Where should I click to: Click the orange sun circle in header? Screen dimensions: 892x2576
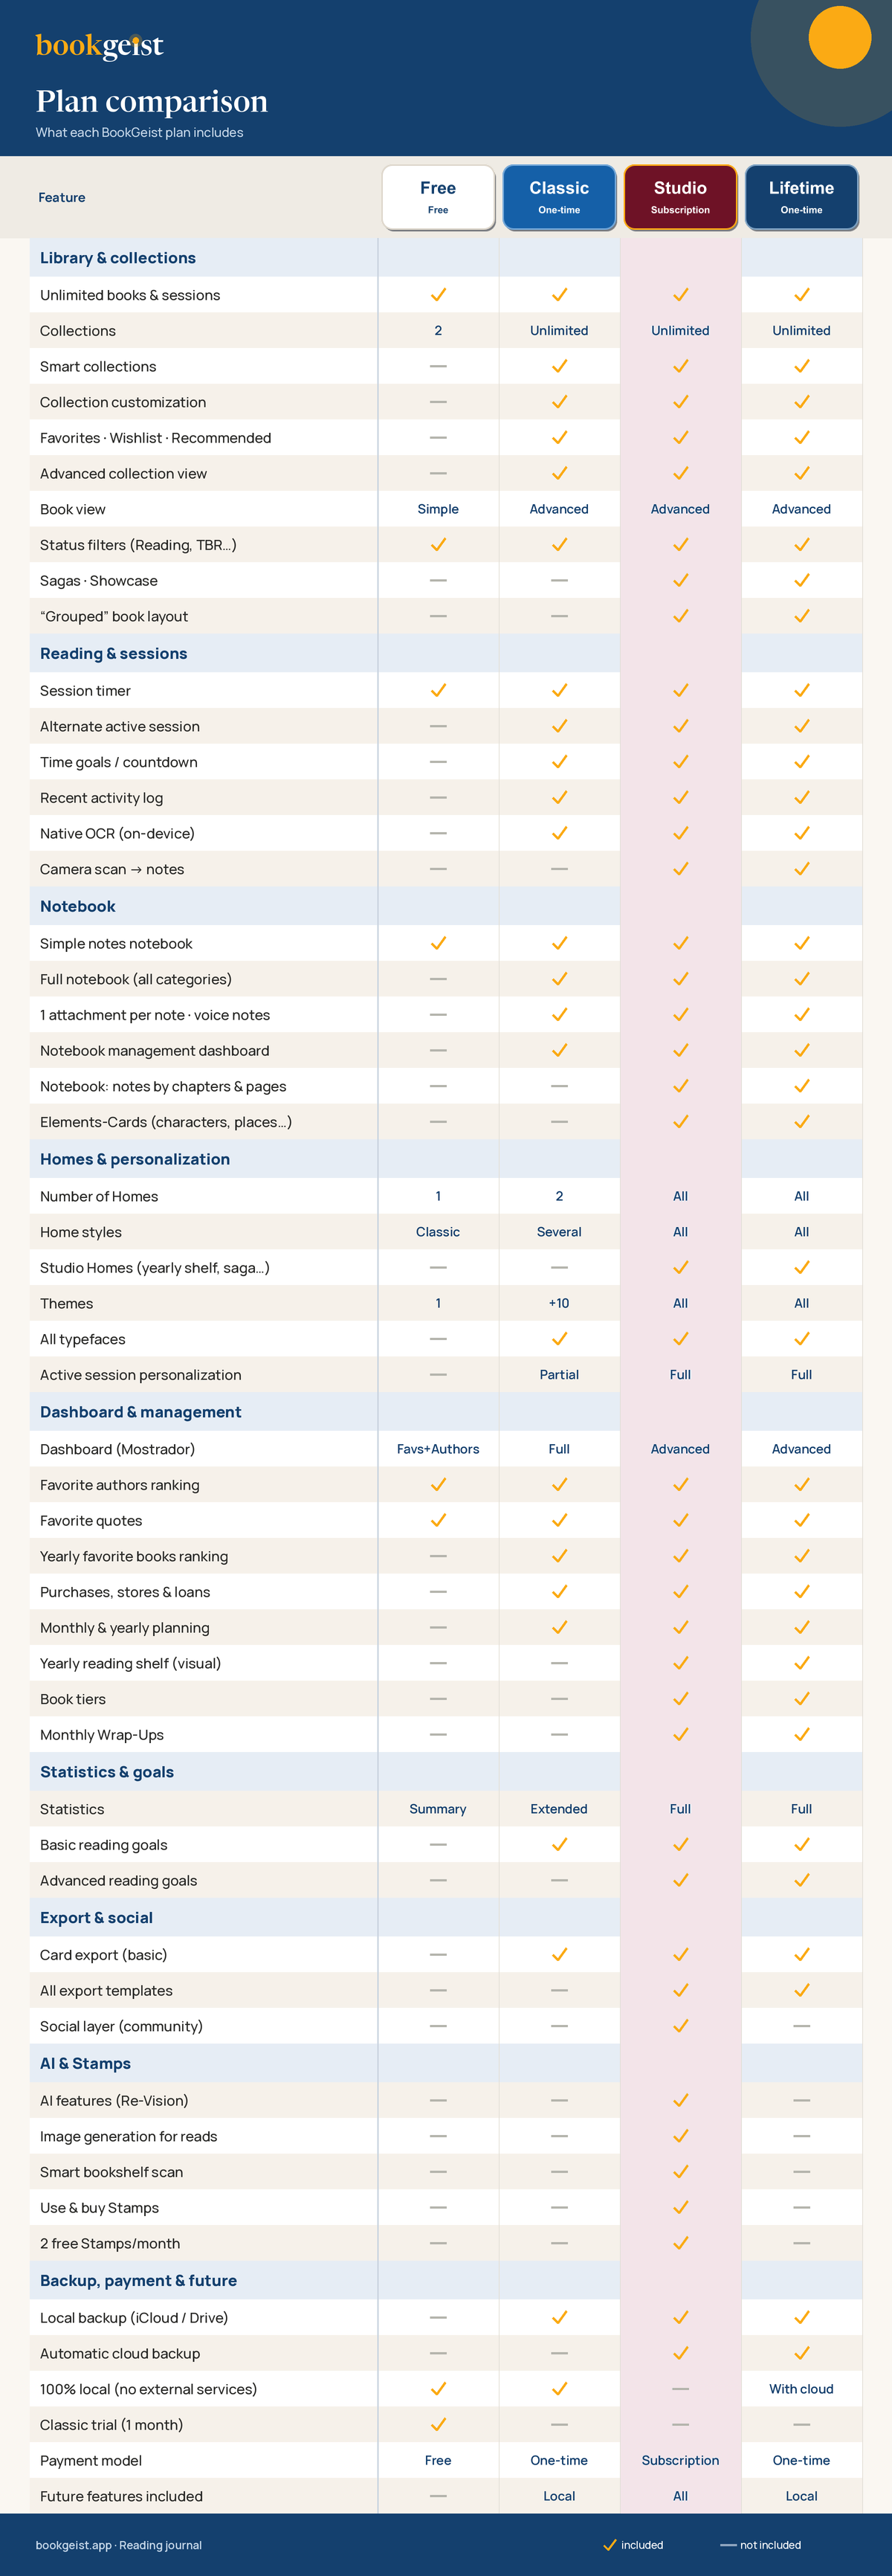pyautogui.click(x=839, y=37)
